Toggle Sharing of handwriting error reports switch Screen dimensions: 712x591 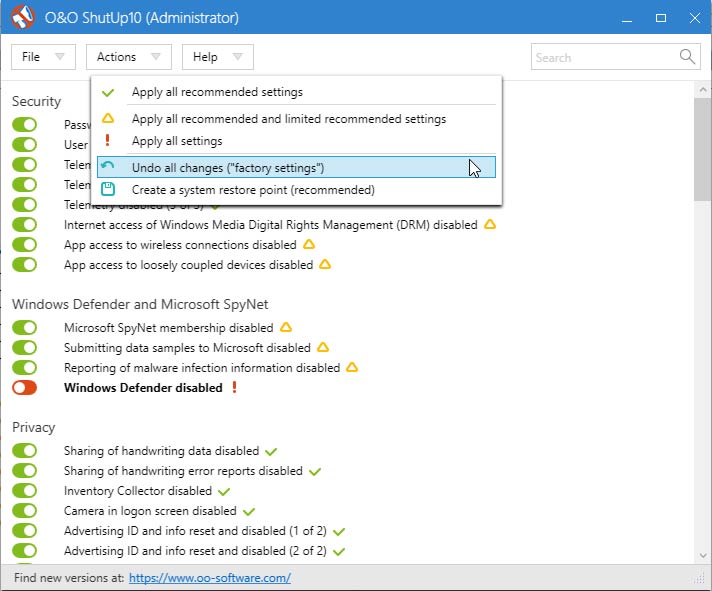pyautogui.click(x=25, y=470)
